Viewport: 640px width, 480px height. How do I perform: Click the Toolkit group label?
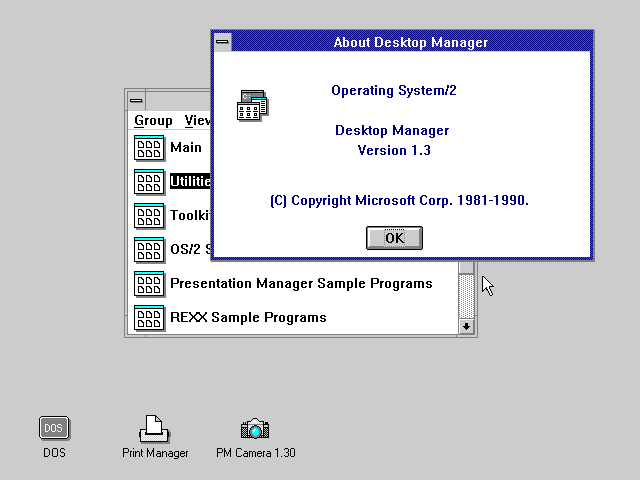point(190,215)
